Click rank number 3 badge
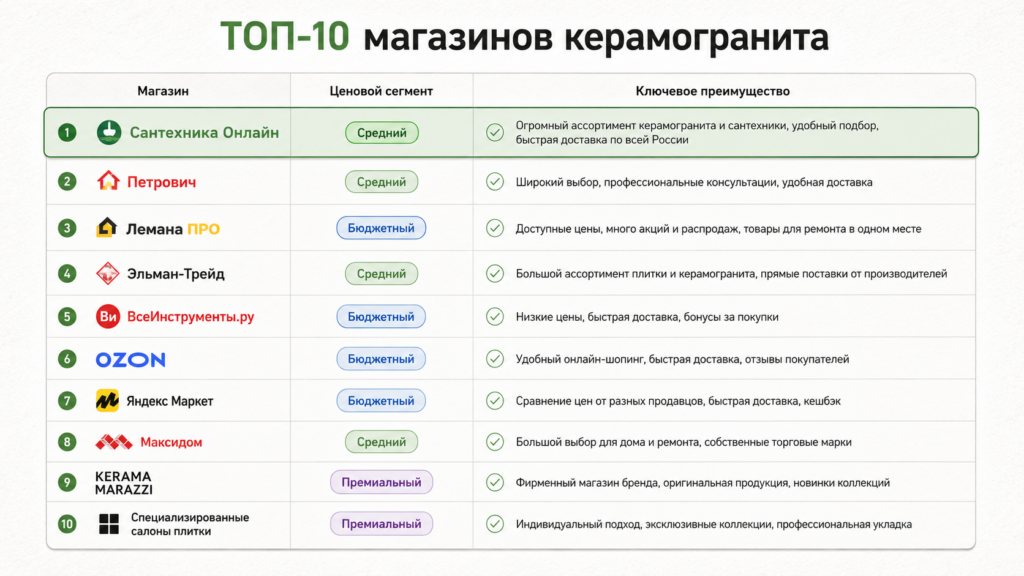Image resolution: width=1024 pixels, height=576 pixels. pyautogui.click(x=67, y=228)
